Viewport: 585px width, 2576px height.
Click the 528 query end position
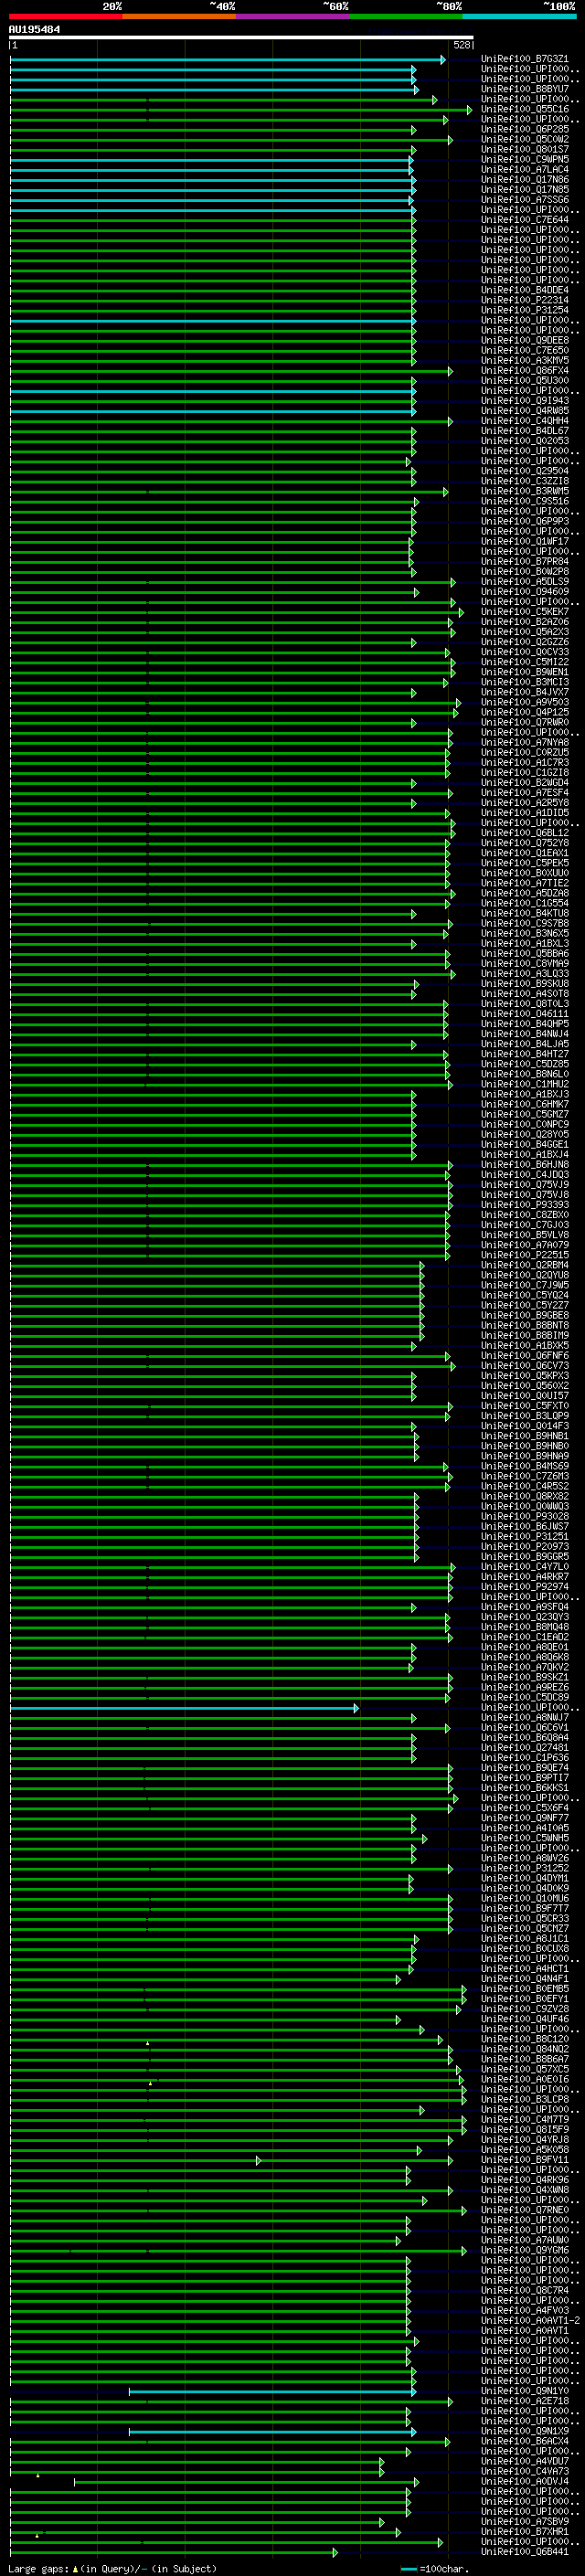[x=461, y=45]
